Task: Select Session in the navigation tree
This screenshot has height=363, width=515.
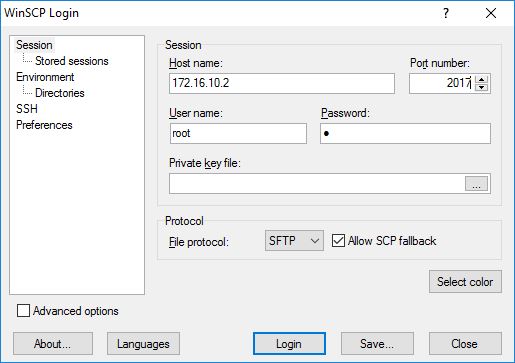Action: point(34,45)
